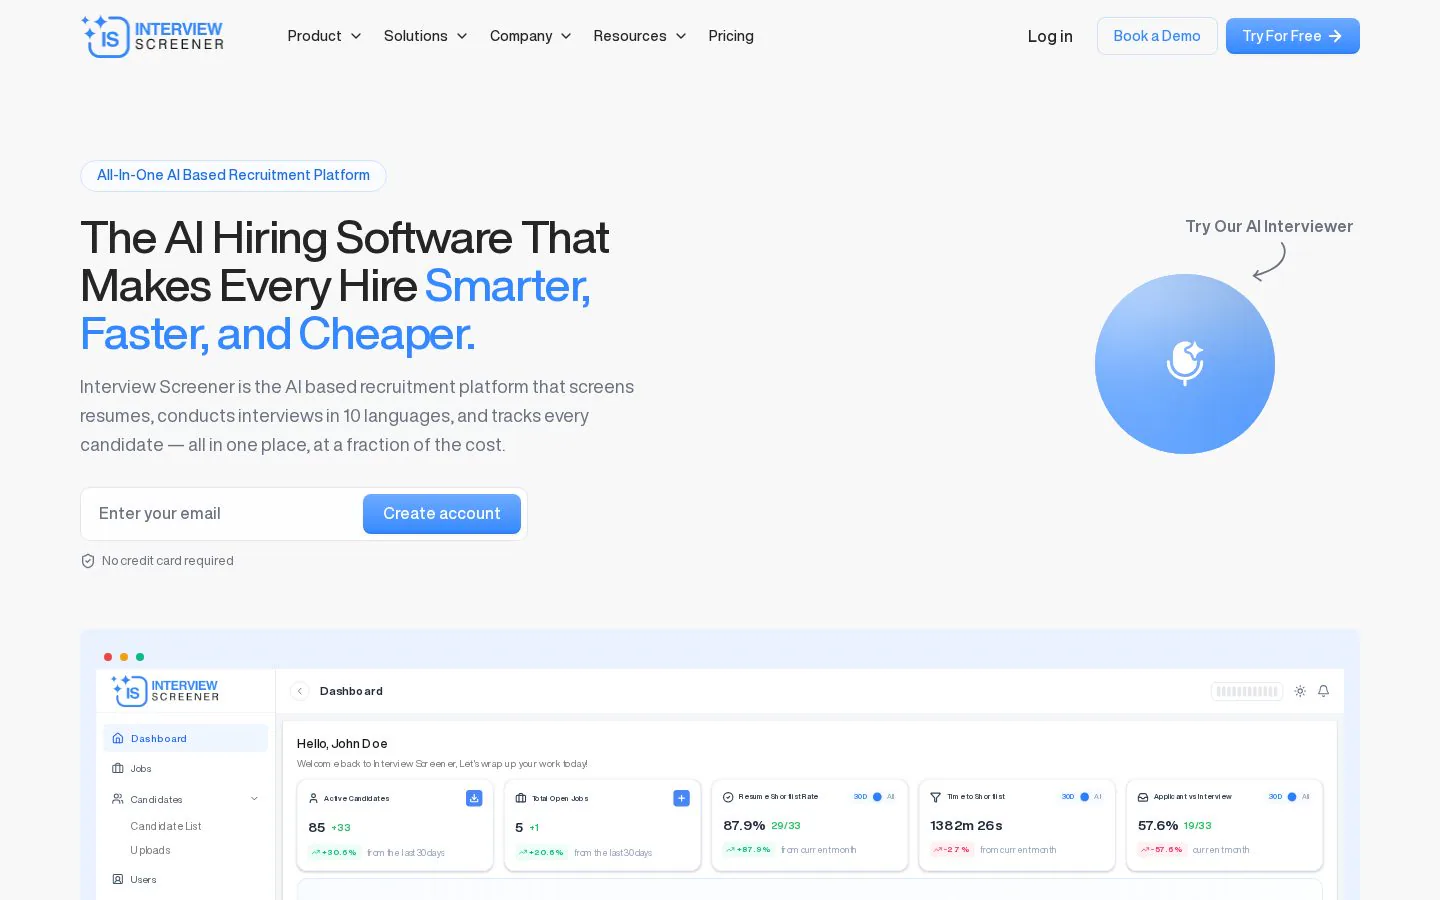Click the briefcase icon on Total Open Jobs card
1440x900 pixels.
[x=520, y=798]
